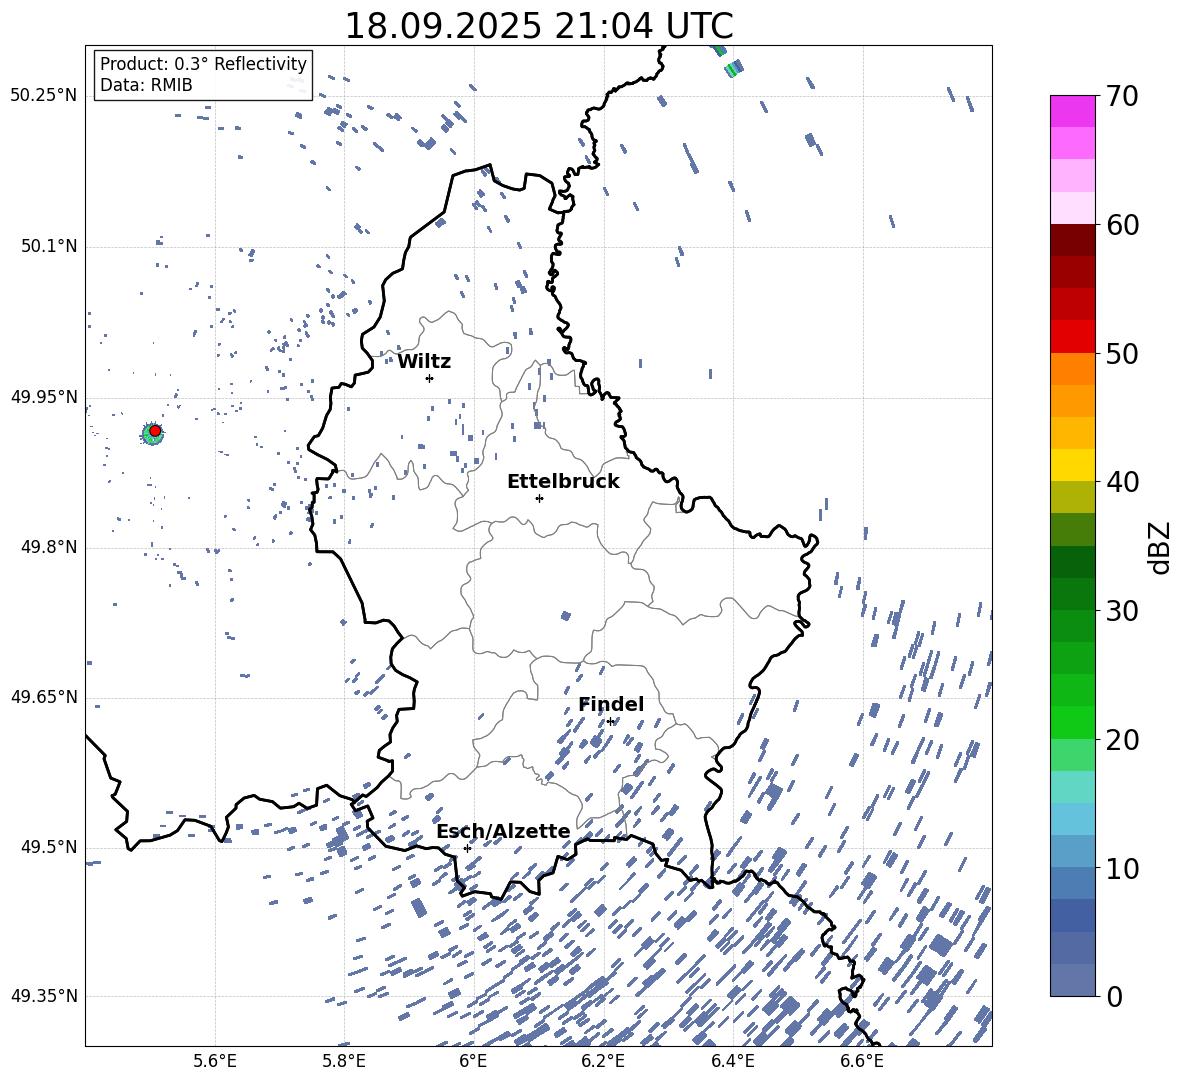Click the 5.6°E longitude label
Viewport: 1184px width, 1081px height.
215,1061
